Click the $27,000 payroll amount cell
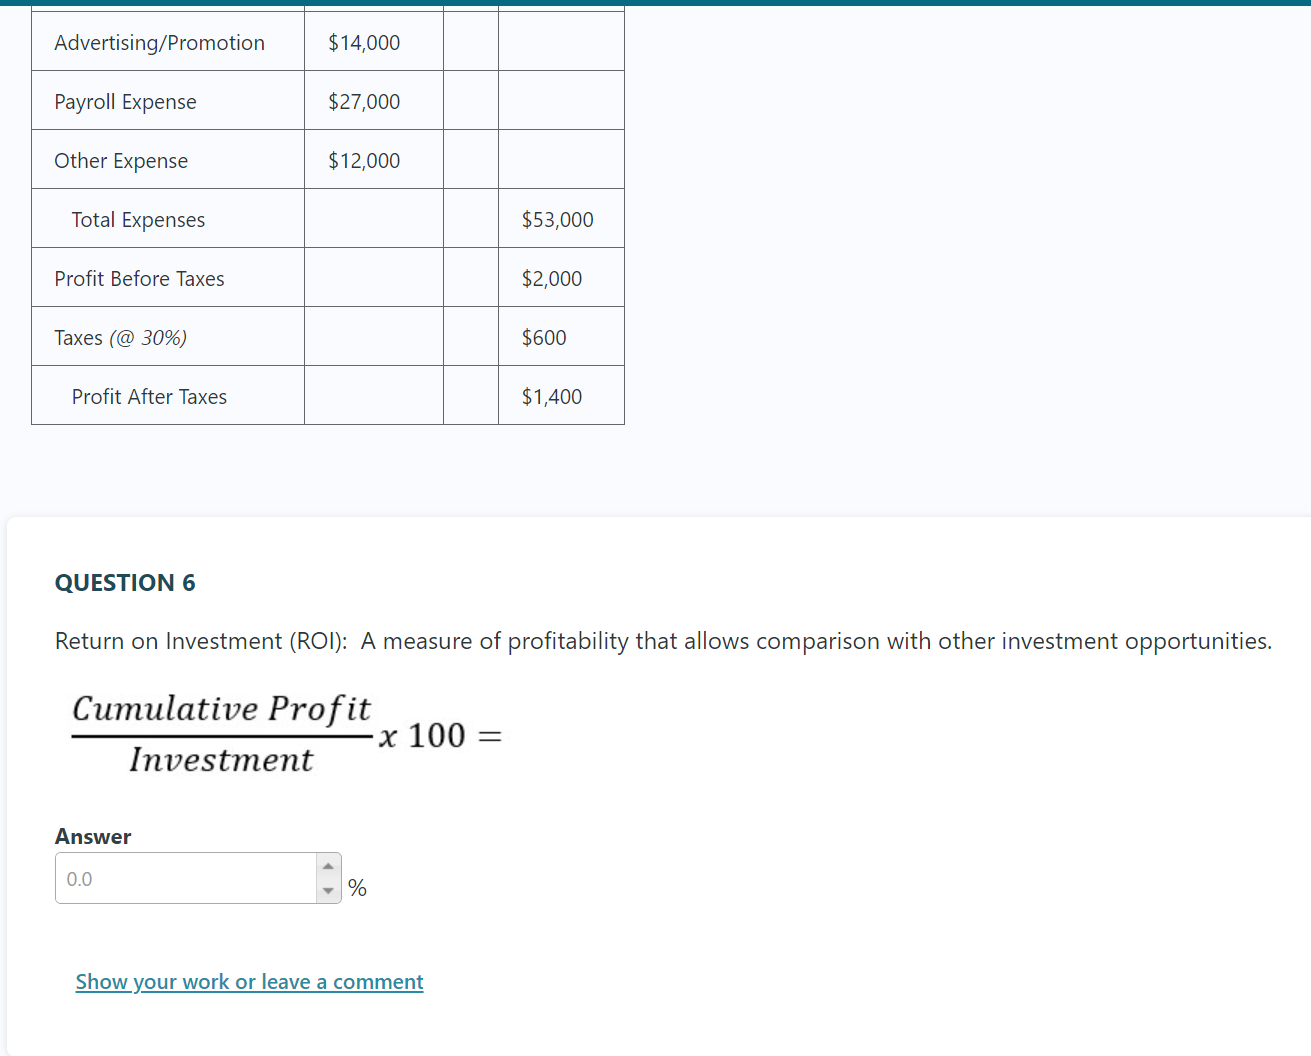This screenshot has width=1311, height=1056. coord(364,101)
